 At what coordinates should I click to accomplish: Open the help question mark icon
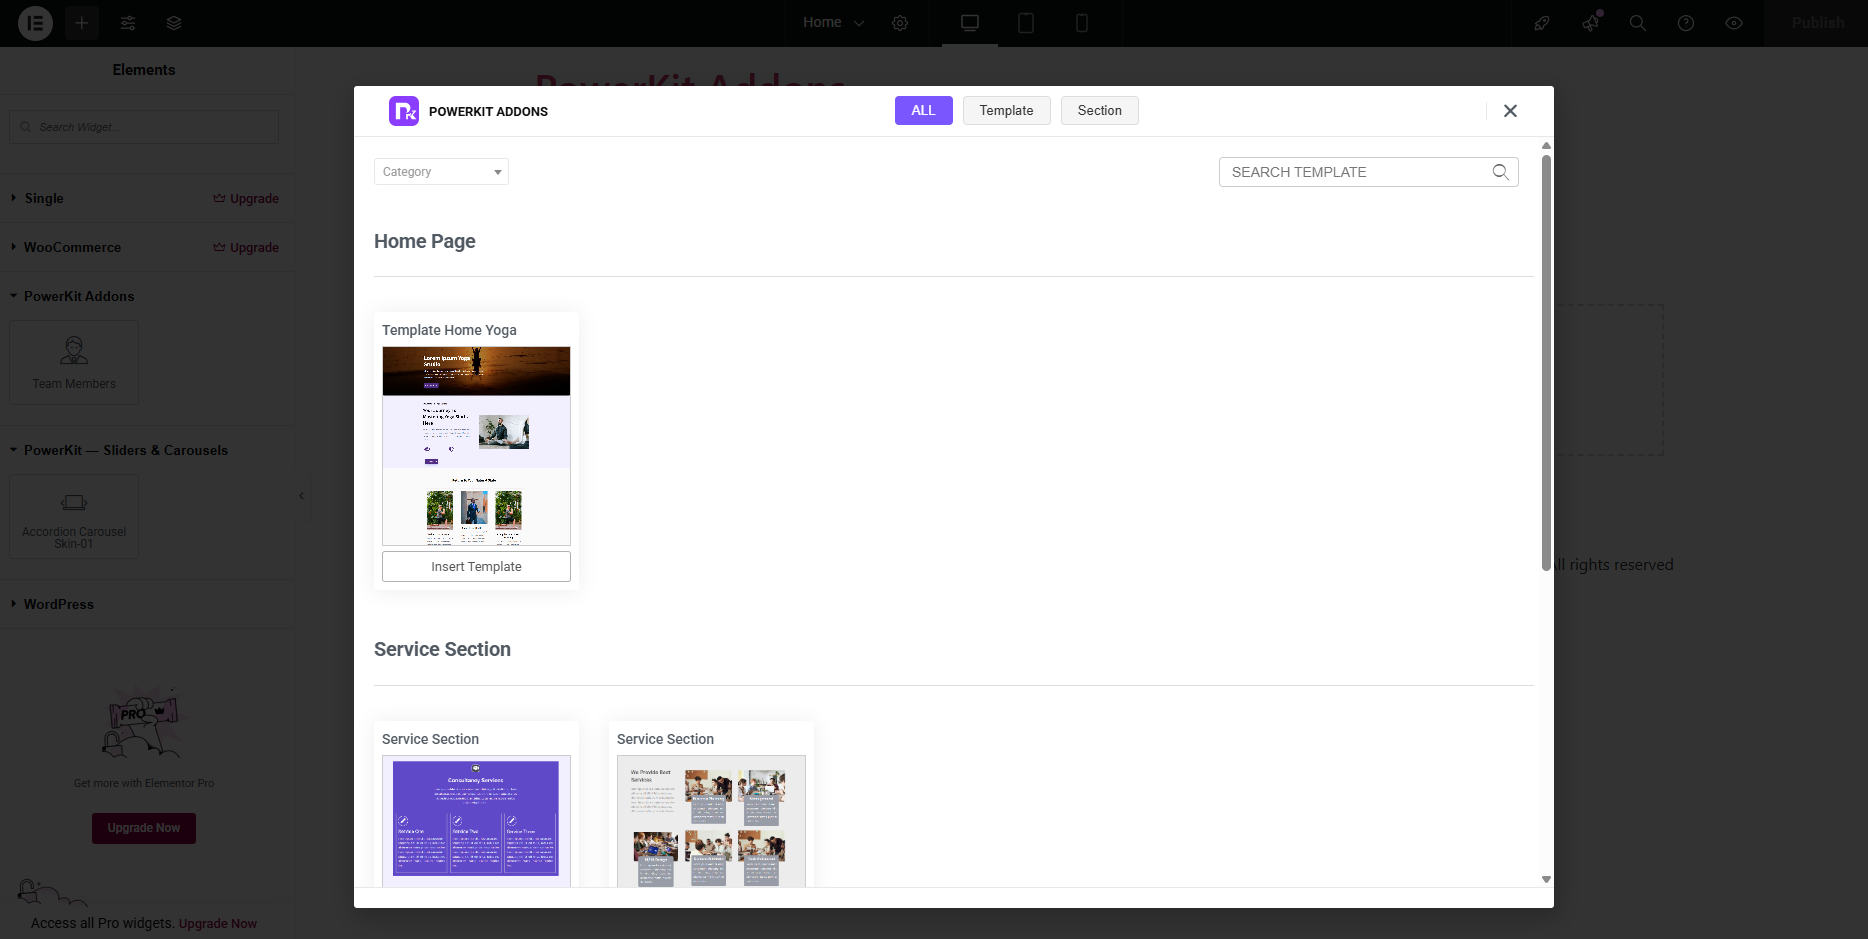[1686, 23]
